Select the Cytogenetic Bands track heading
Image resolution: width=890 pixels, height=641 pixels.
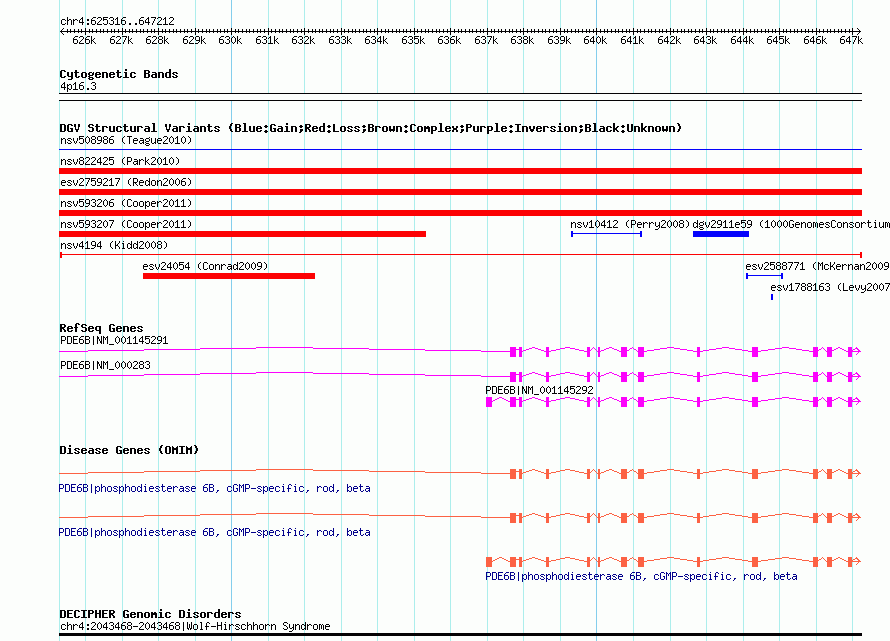pos(119,74)
